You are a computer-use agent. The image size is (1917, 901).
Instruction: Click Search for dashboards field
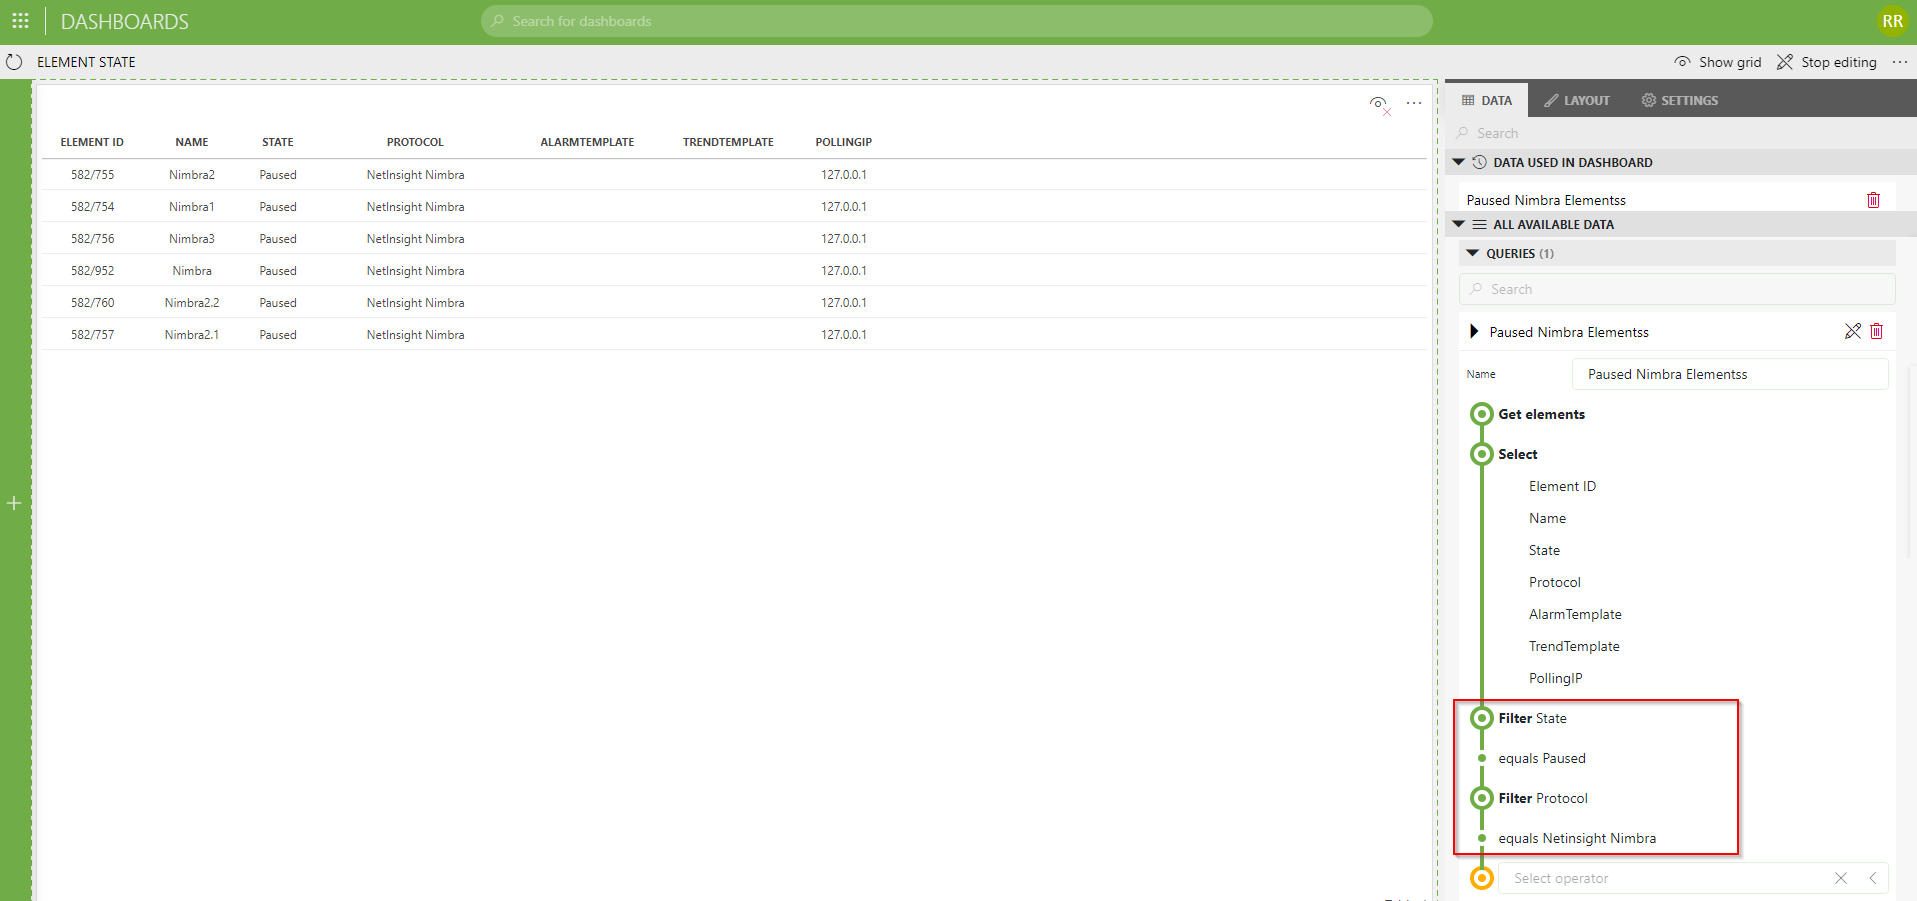tap(956, 21)
